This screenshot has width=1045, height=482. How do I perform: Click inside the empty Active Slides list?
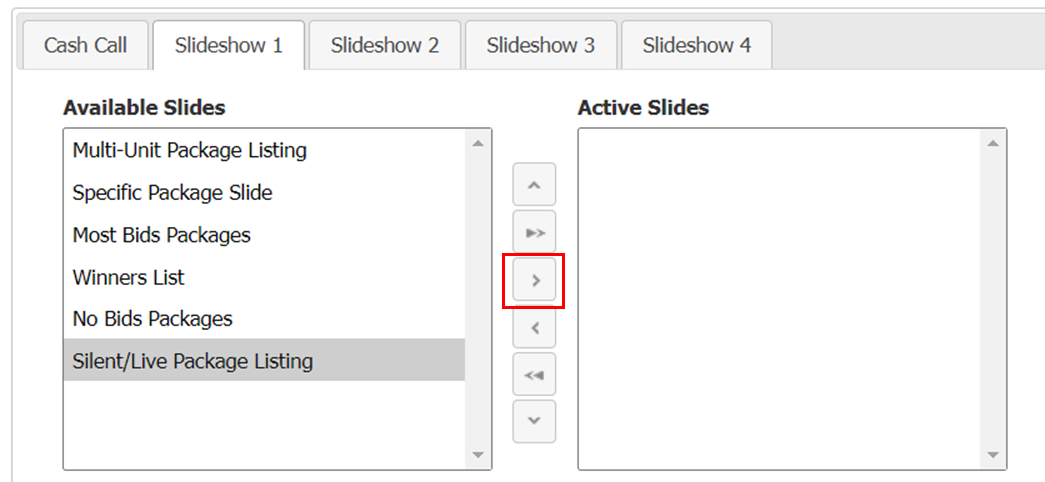[x=780, y=298]
